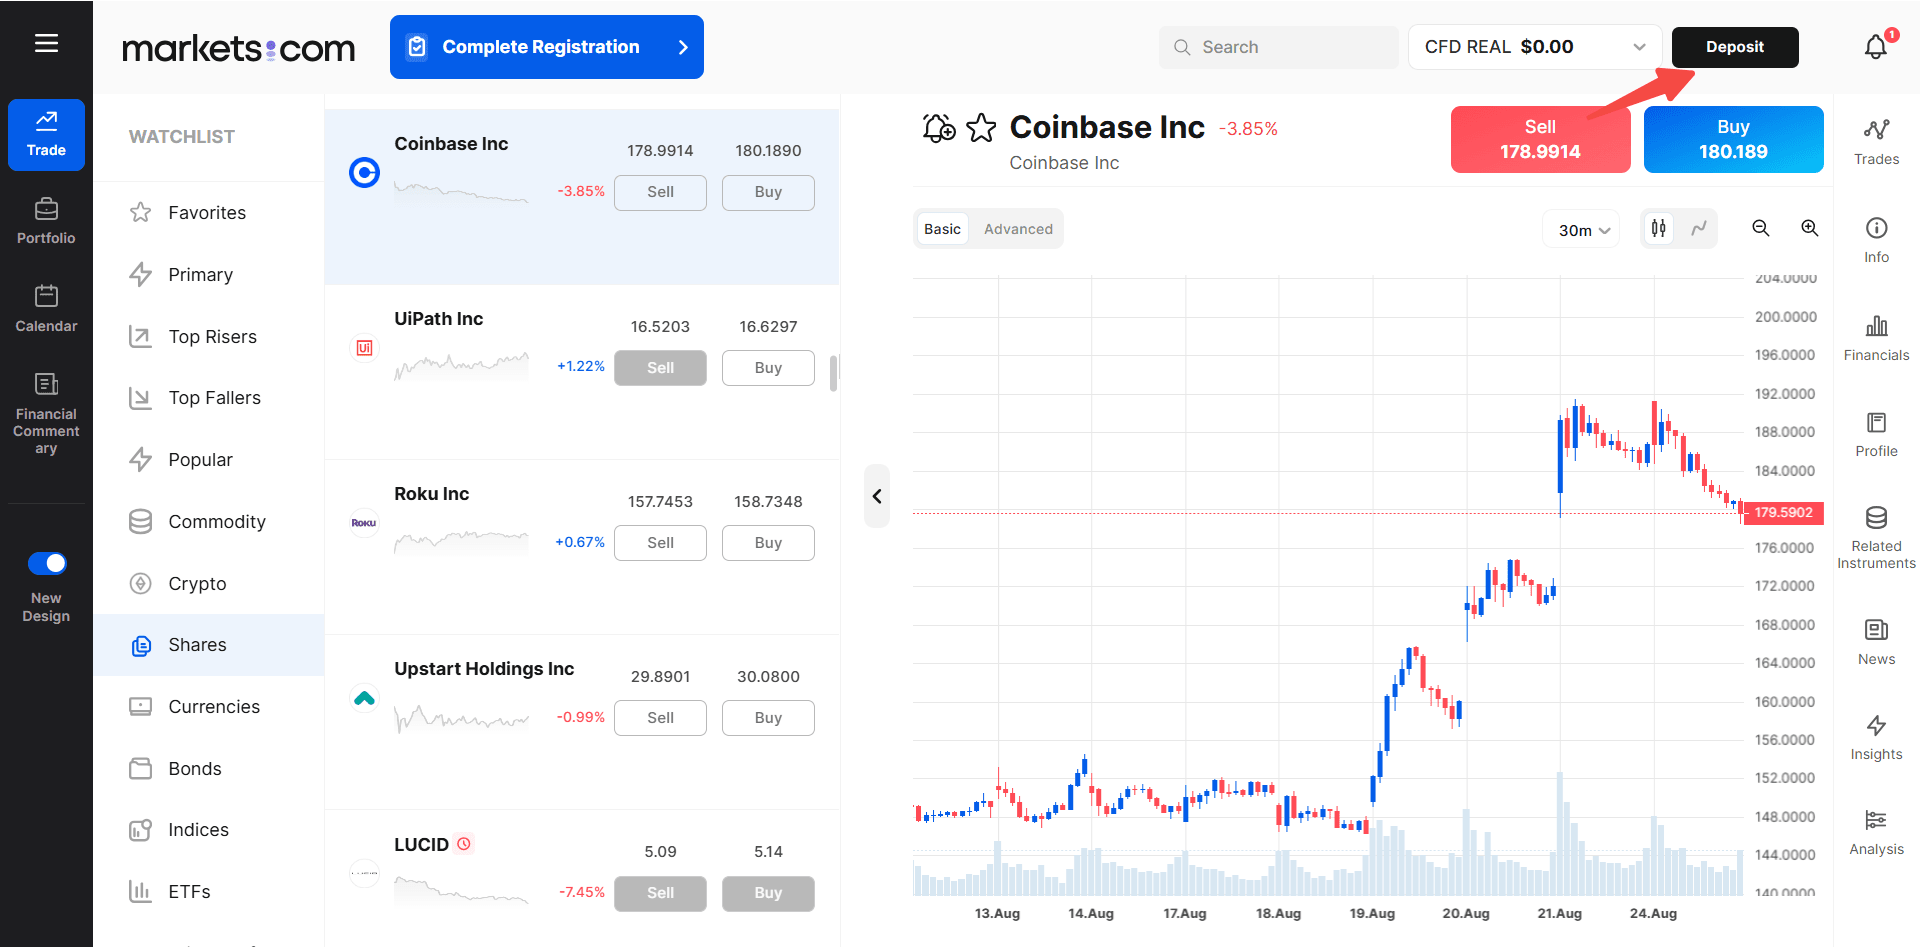Toggle the New Design switch
Image resolution: width=1920 pixels, height=947 pixels.
pos(47,563)
